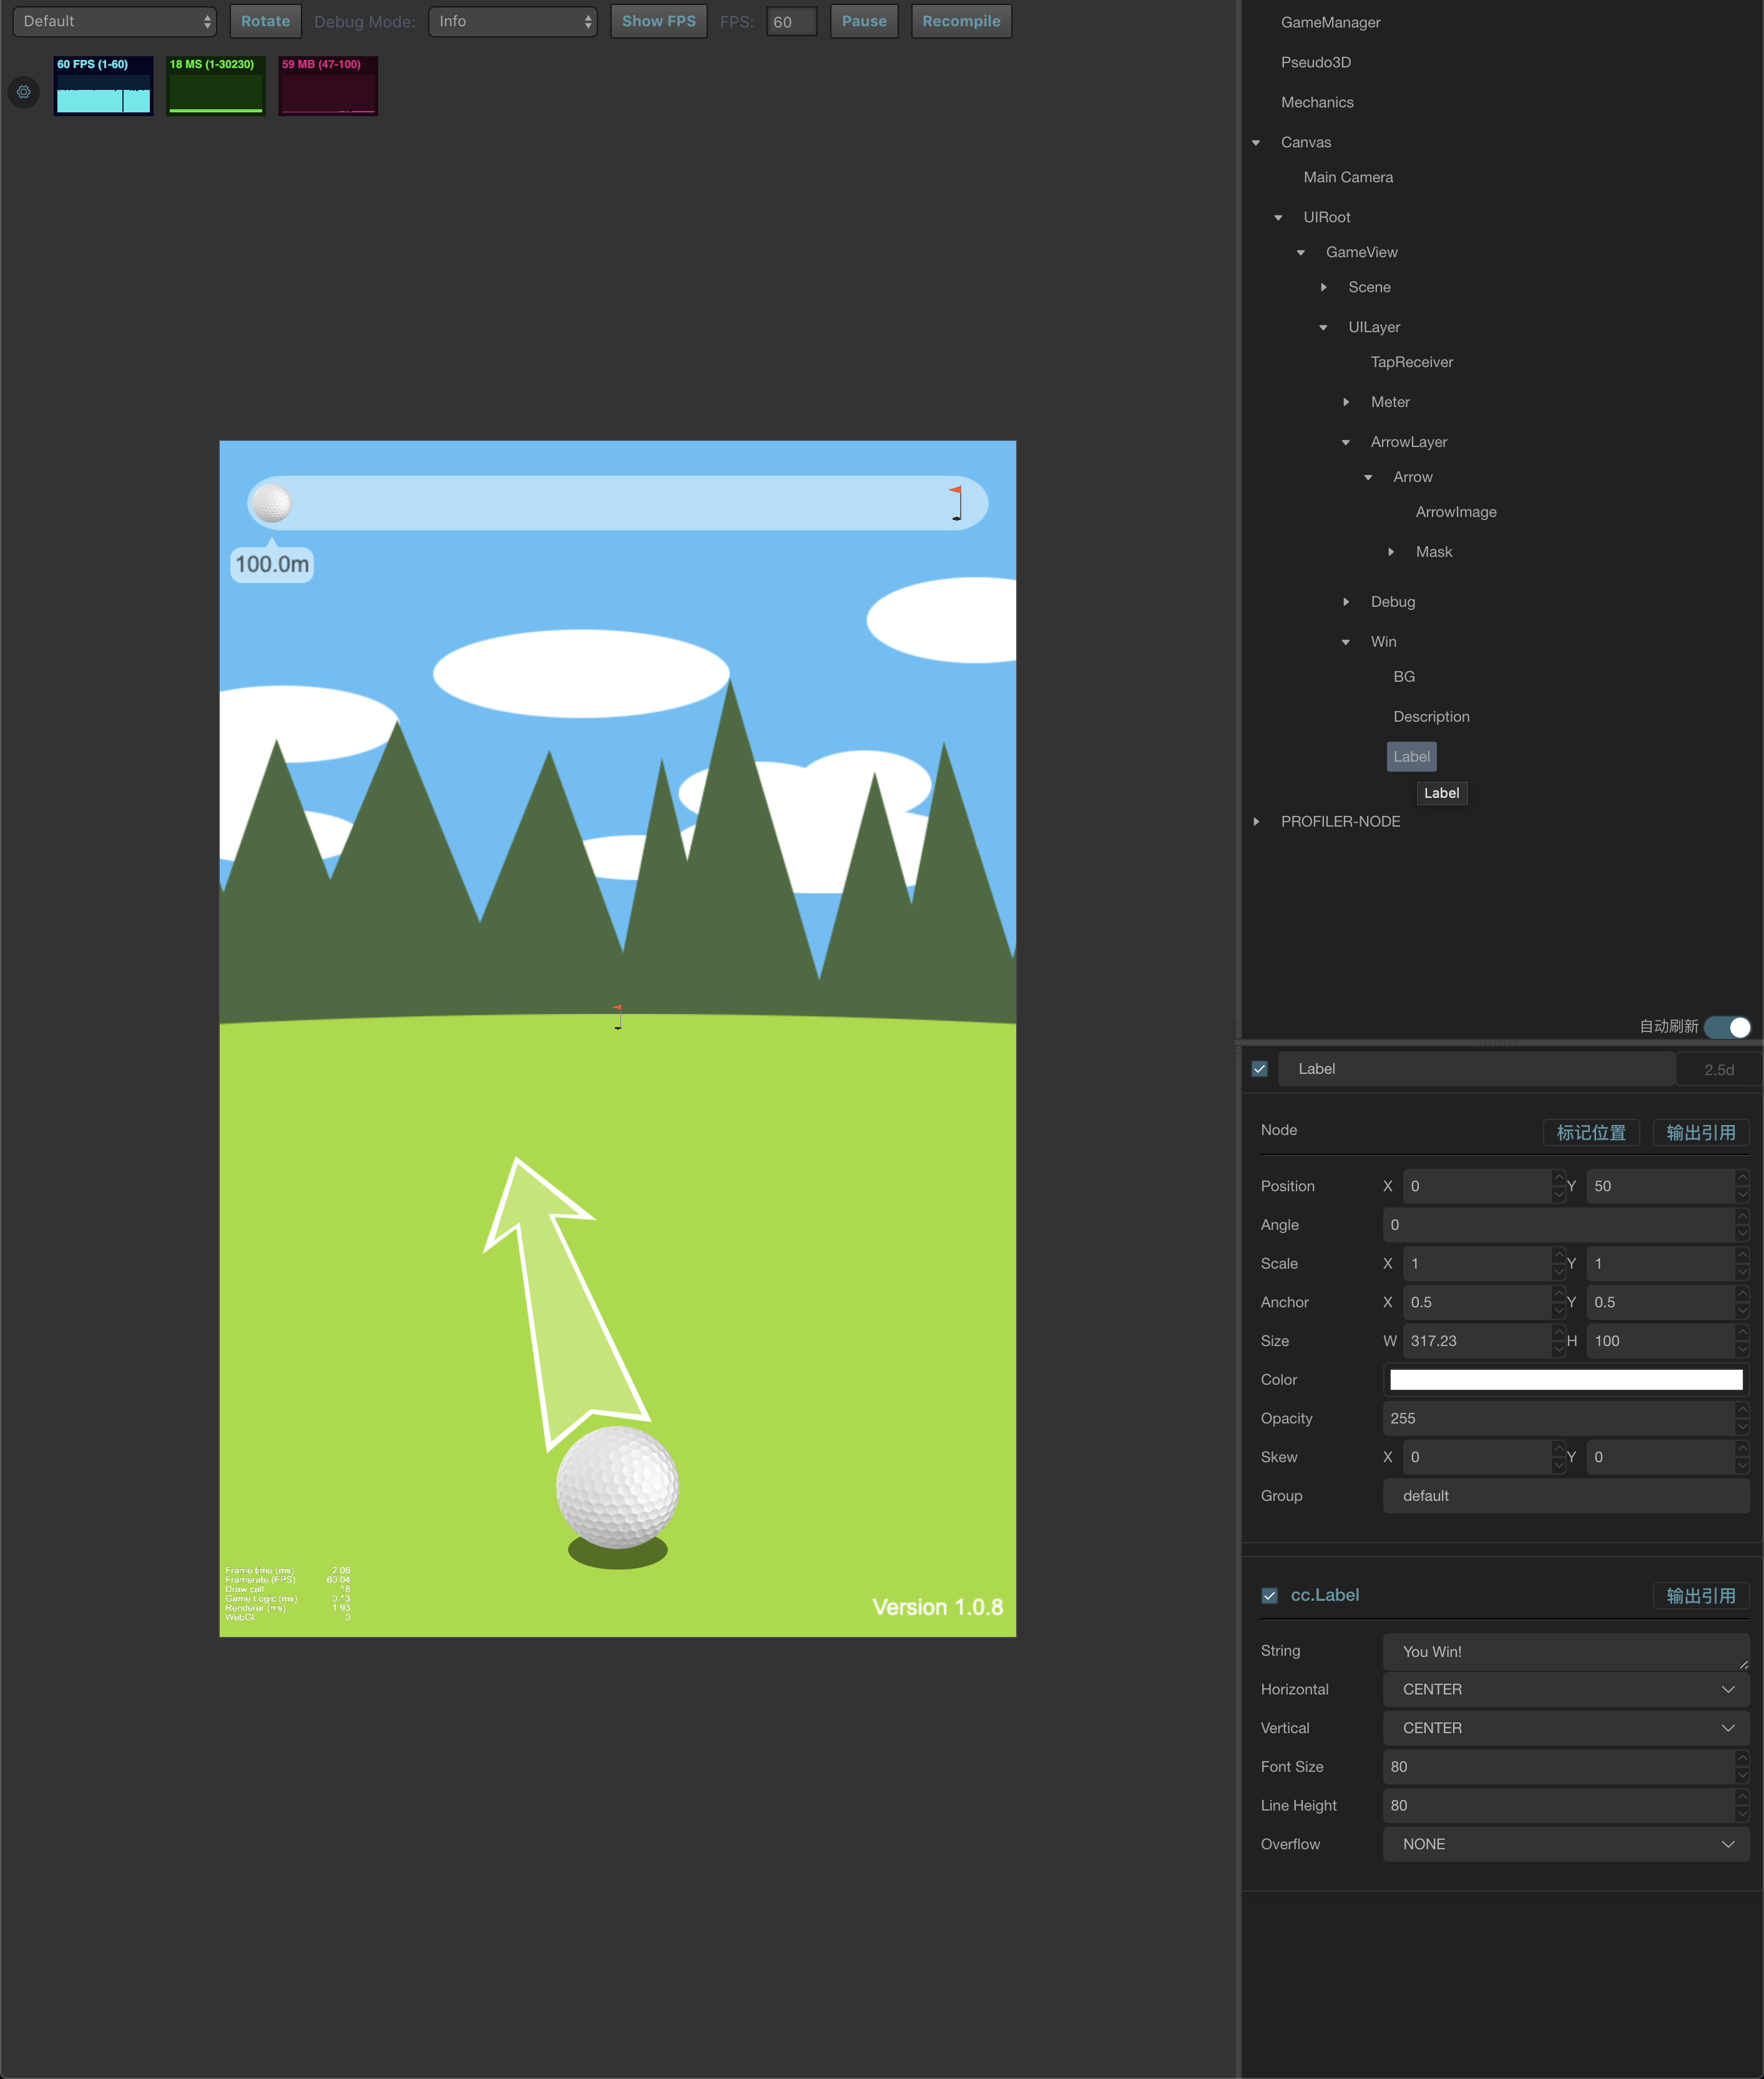1764x2079 pixels.
Task: Open the Horizontal alignment dropdown
Action: [x=1565, y=1690]
